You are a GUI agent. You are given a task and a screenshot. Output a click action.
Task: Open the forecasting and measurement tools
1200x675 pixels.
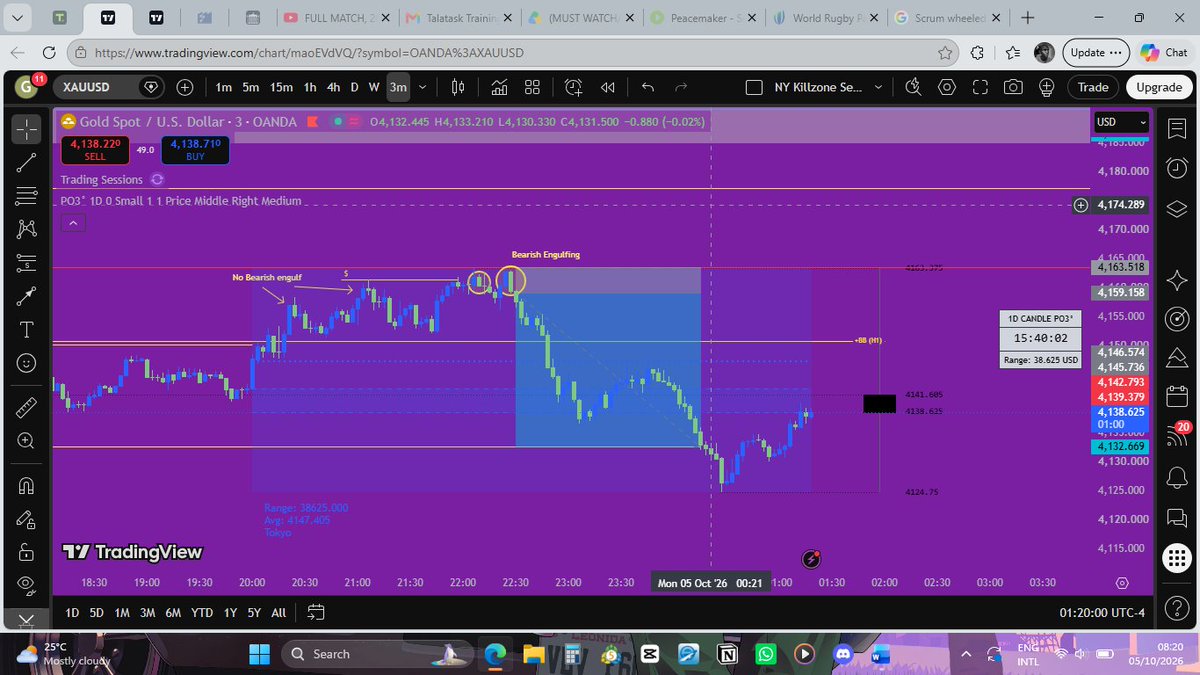click(26, 263)
